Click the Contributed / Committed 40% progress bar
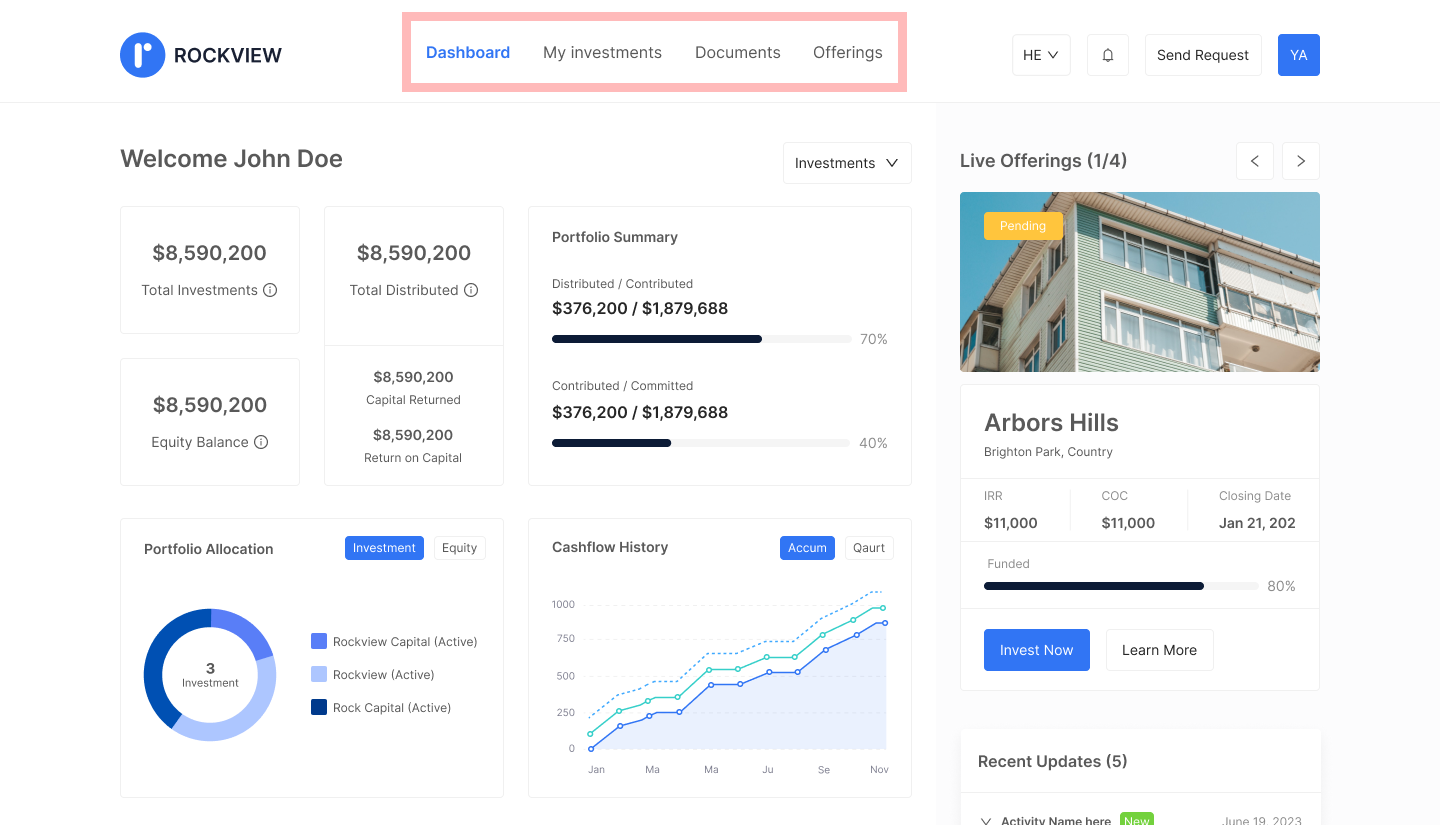Screen dimensions: 1440x825 [702, 443]
